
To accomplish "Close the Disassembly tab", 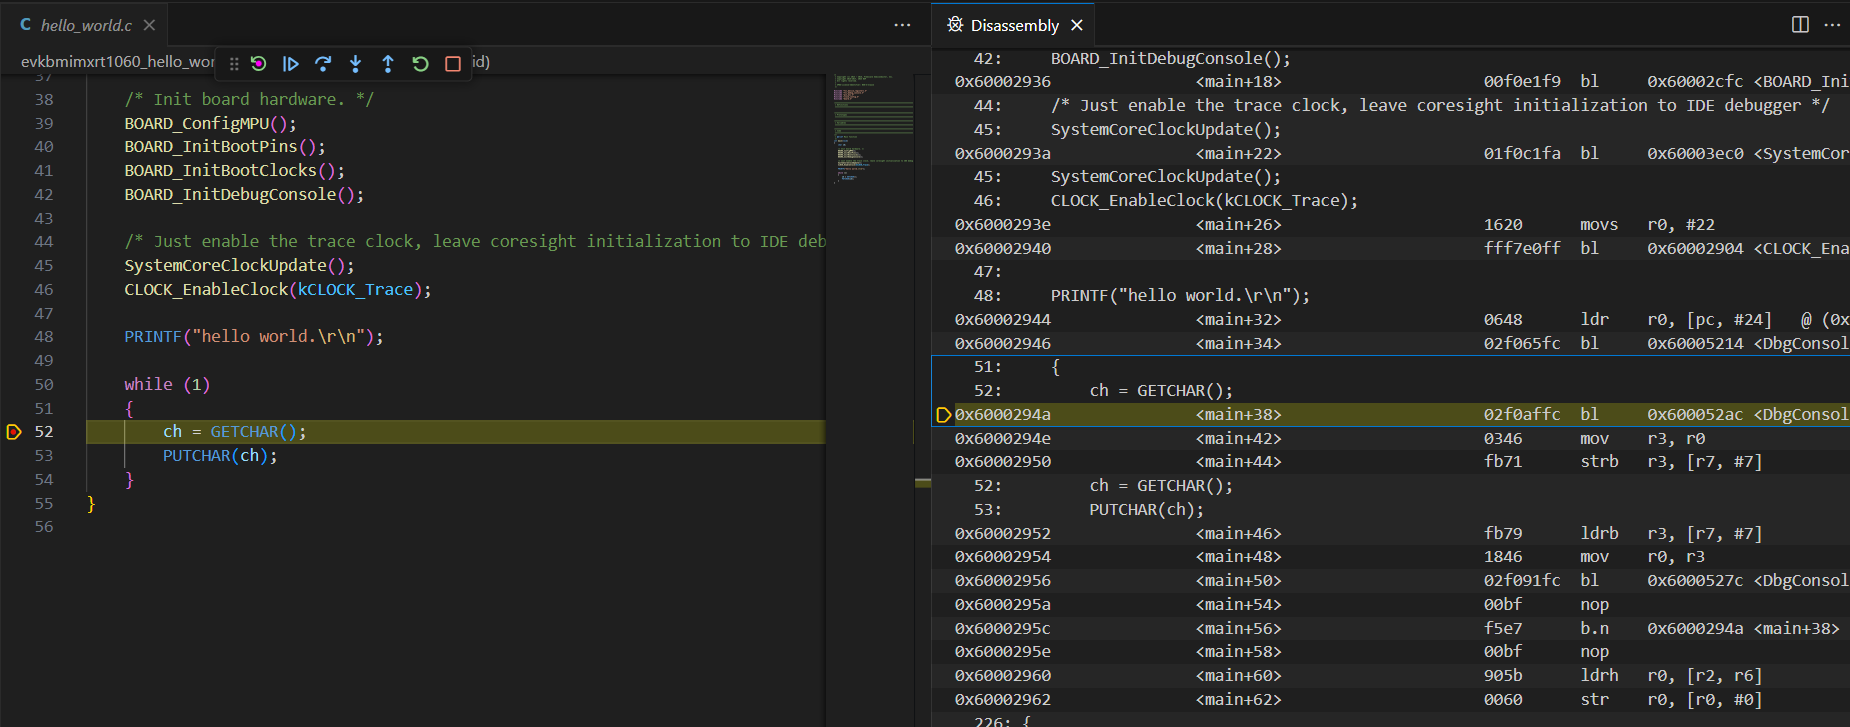I will coord(1077,25).
